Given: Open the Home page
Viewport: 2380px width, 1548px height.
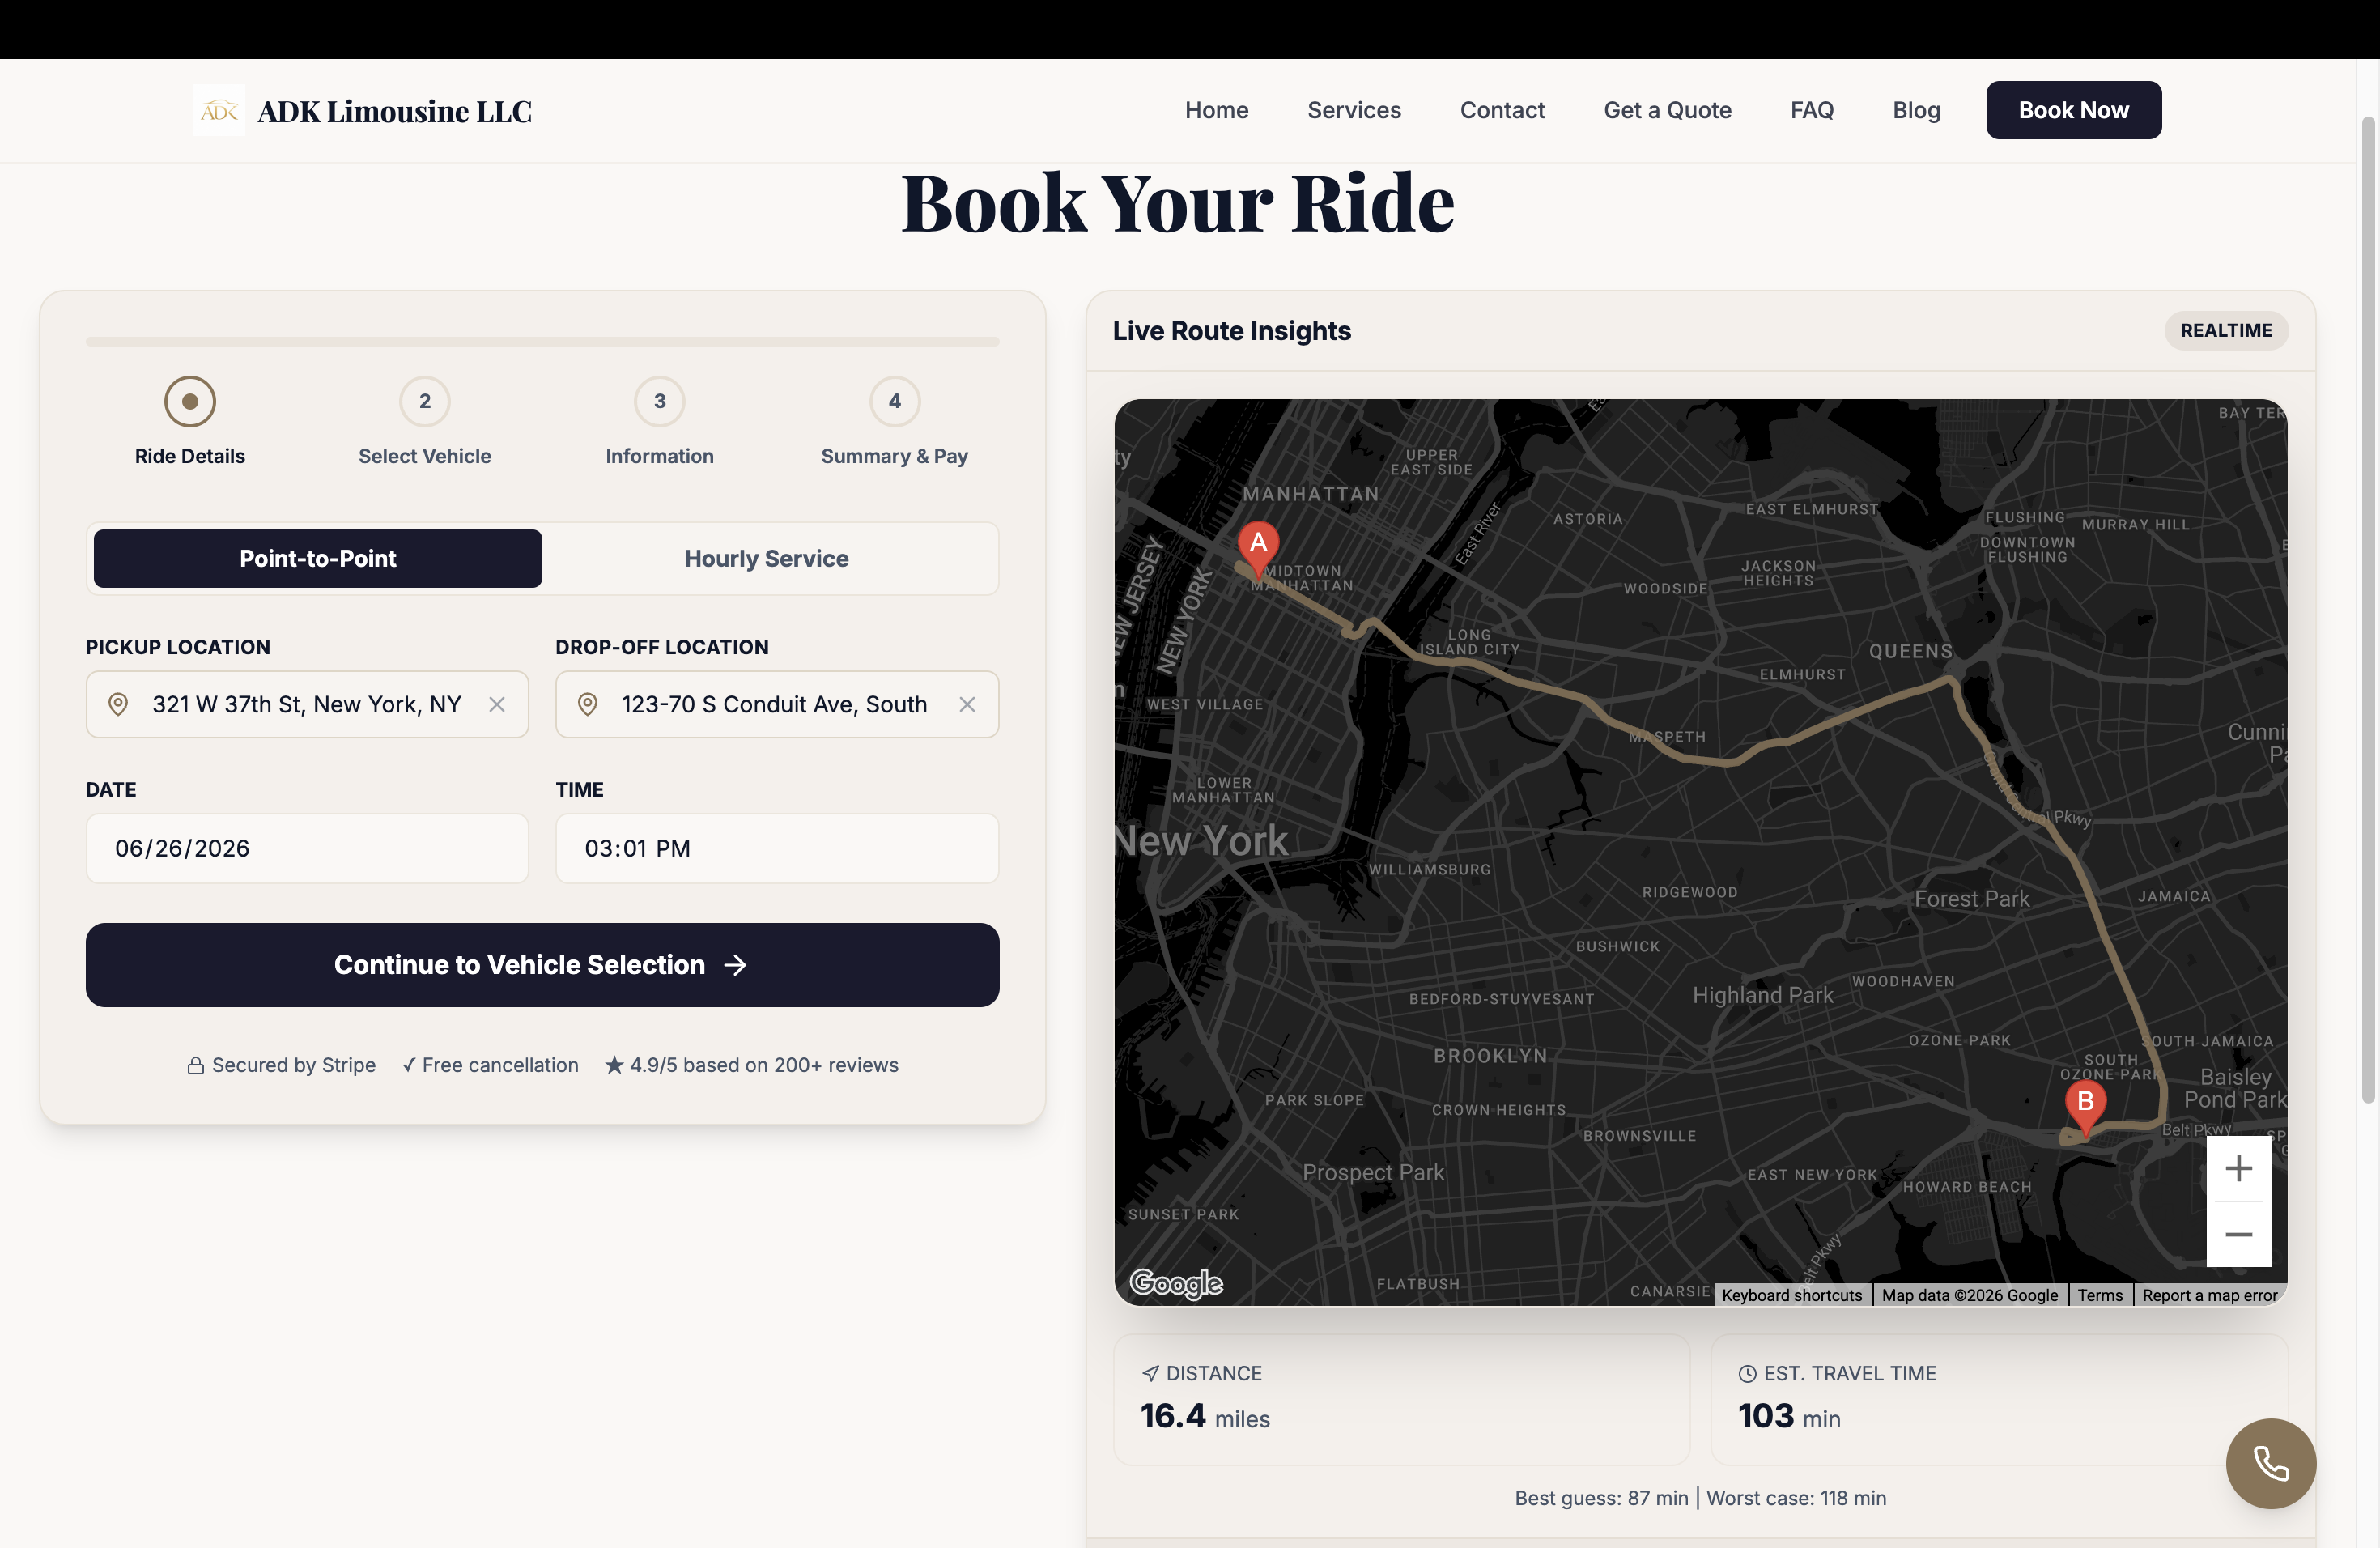Looking at the screenshot, I should pyautogui.click(x=1217, y=110).
